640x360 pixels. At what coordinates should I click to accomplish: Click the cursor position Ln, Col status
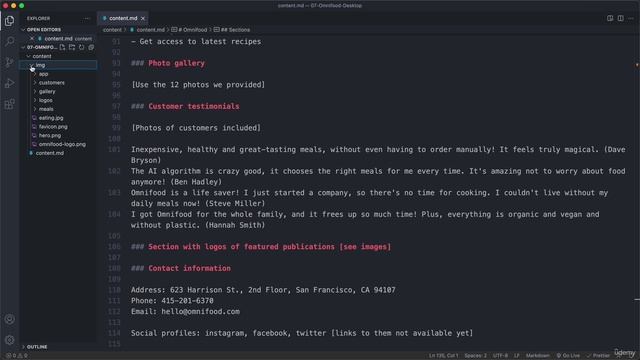coord(443,356)
